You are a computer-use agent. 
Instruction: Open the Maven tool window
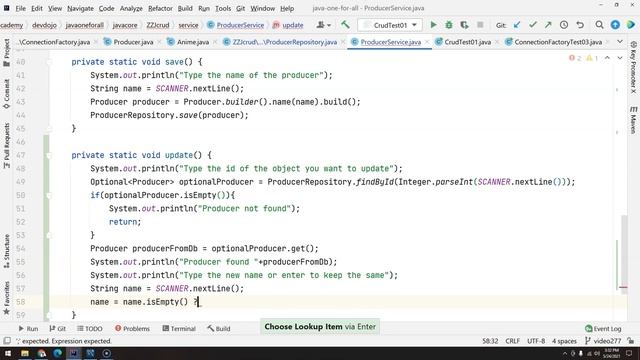[633, 120]
